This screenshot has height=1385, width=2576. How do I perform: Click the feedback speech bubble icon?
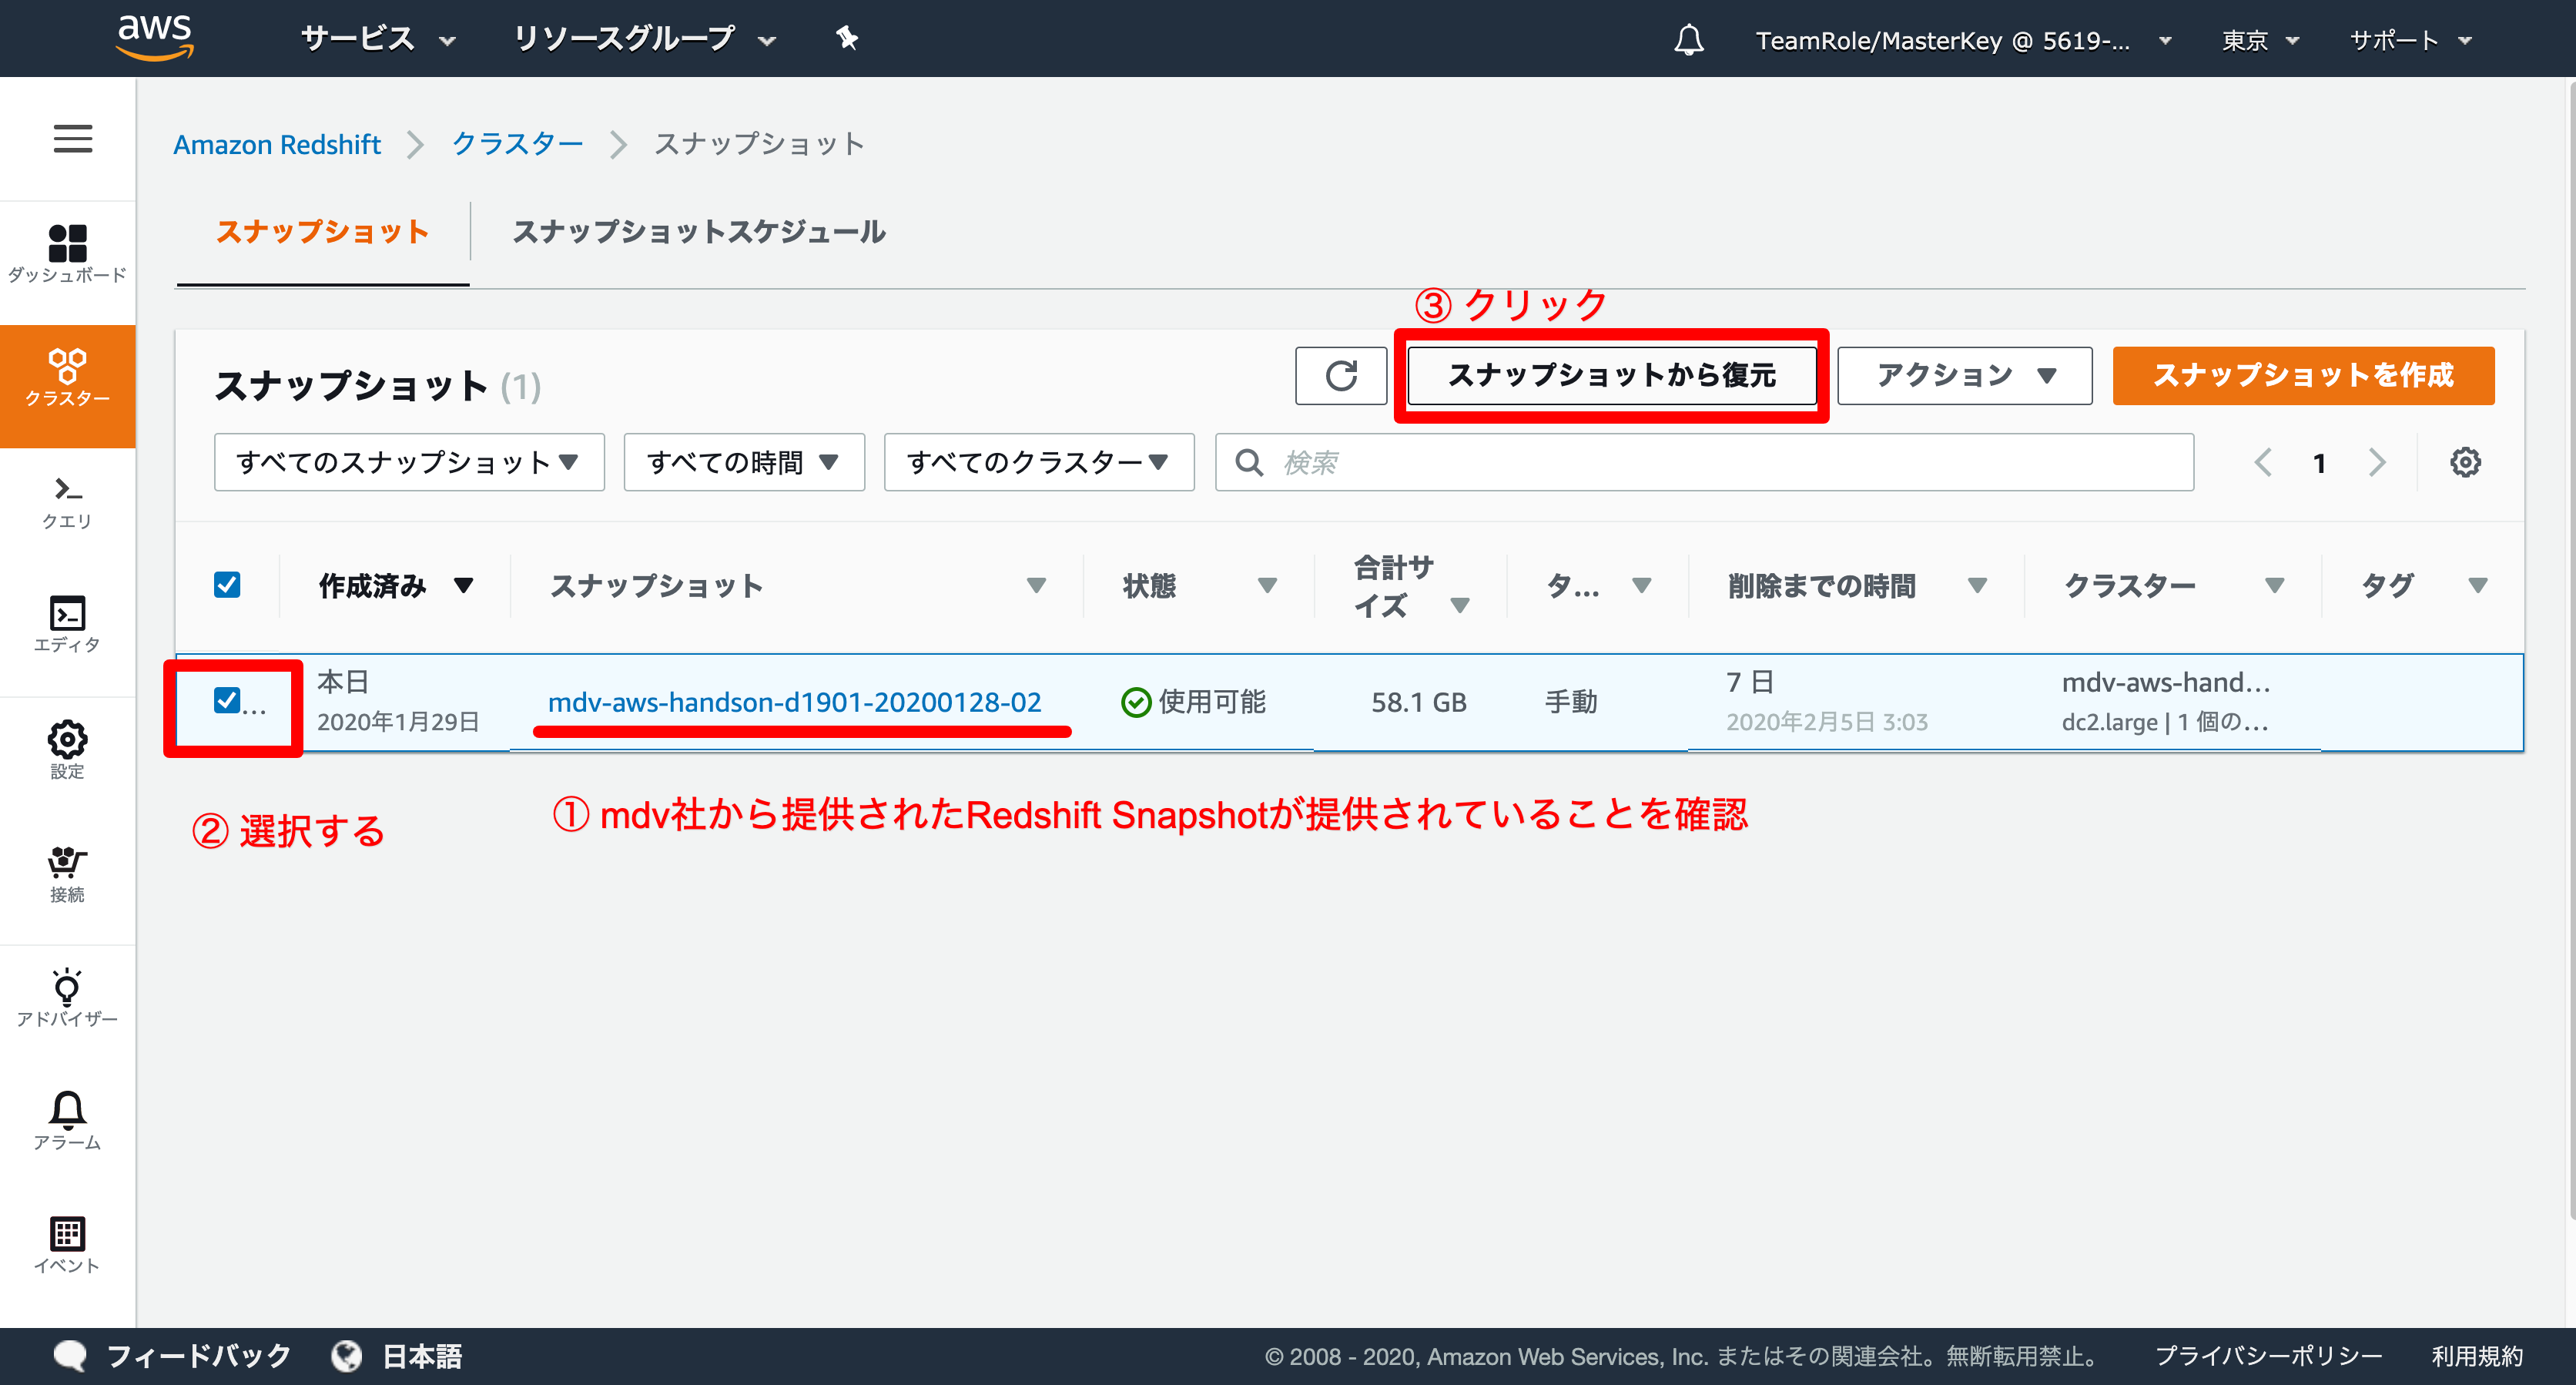point(70,1356)
